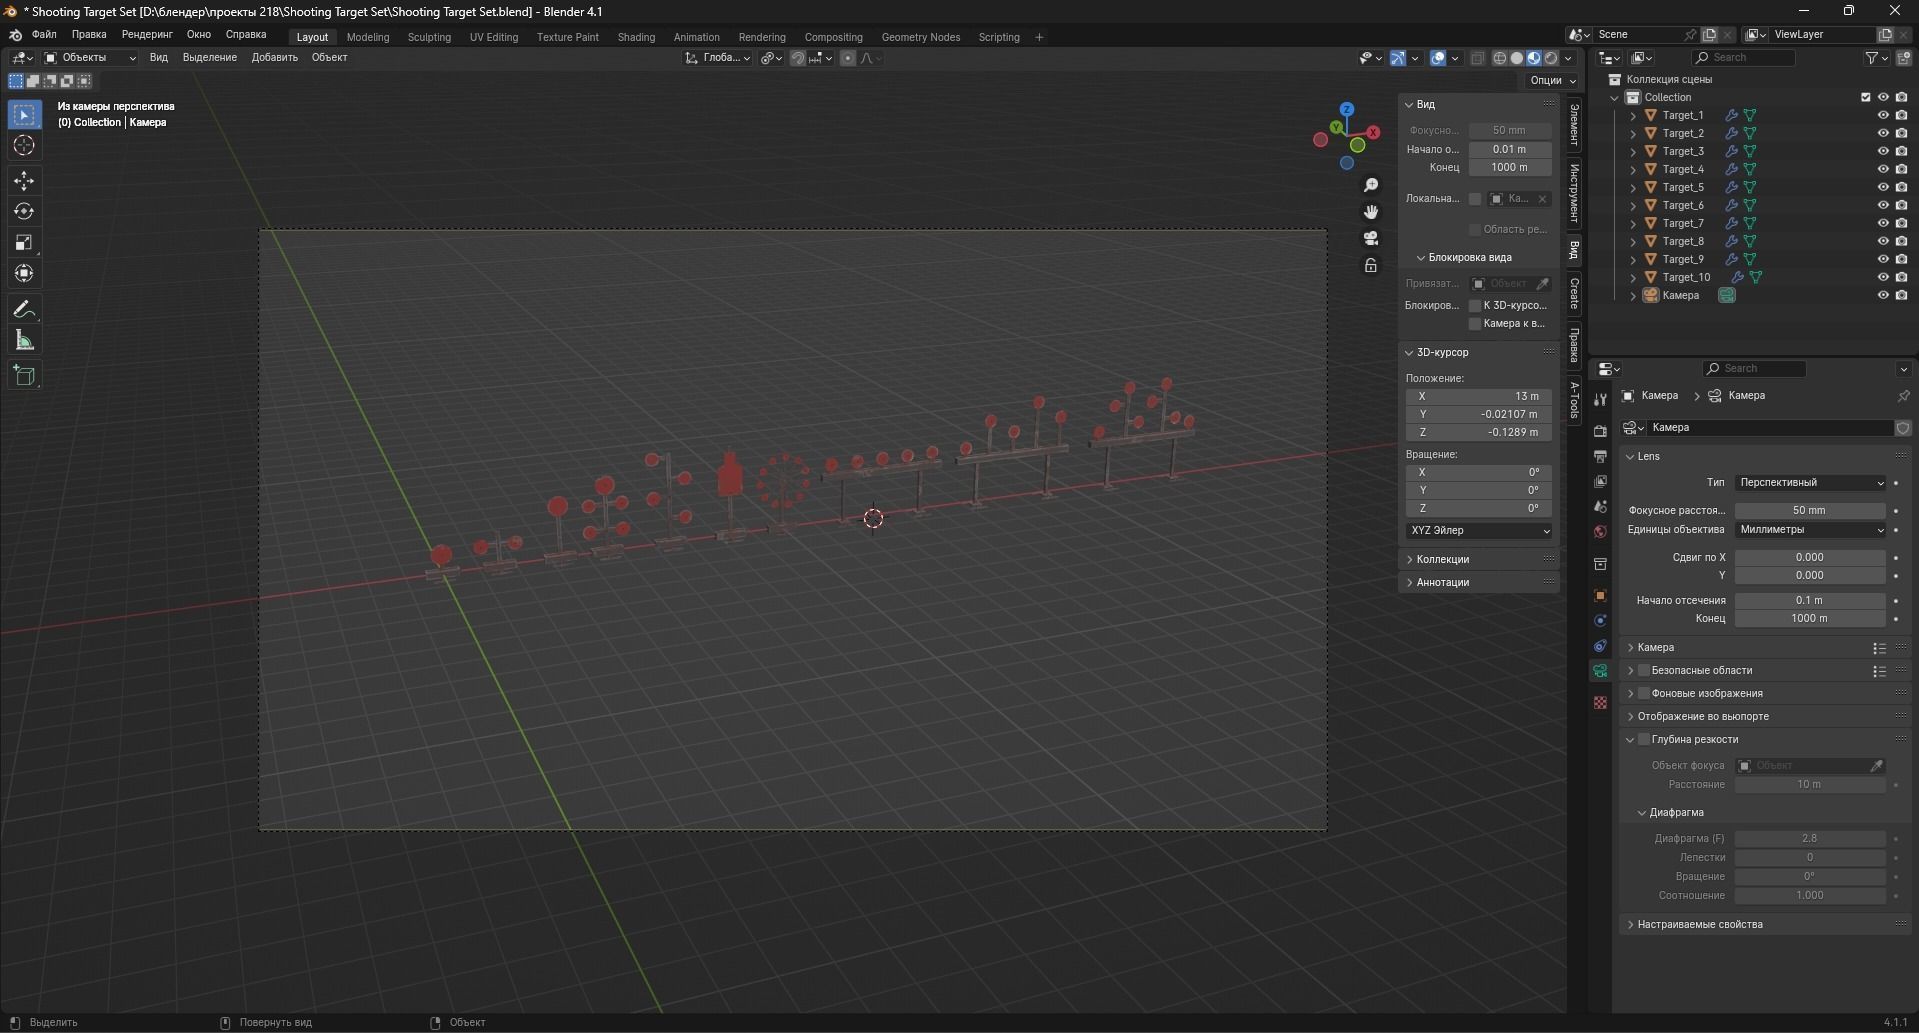Open the Объекты mode dropdown

(90, 58)
